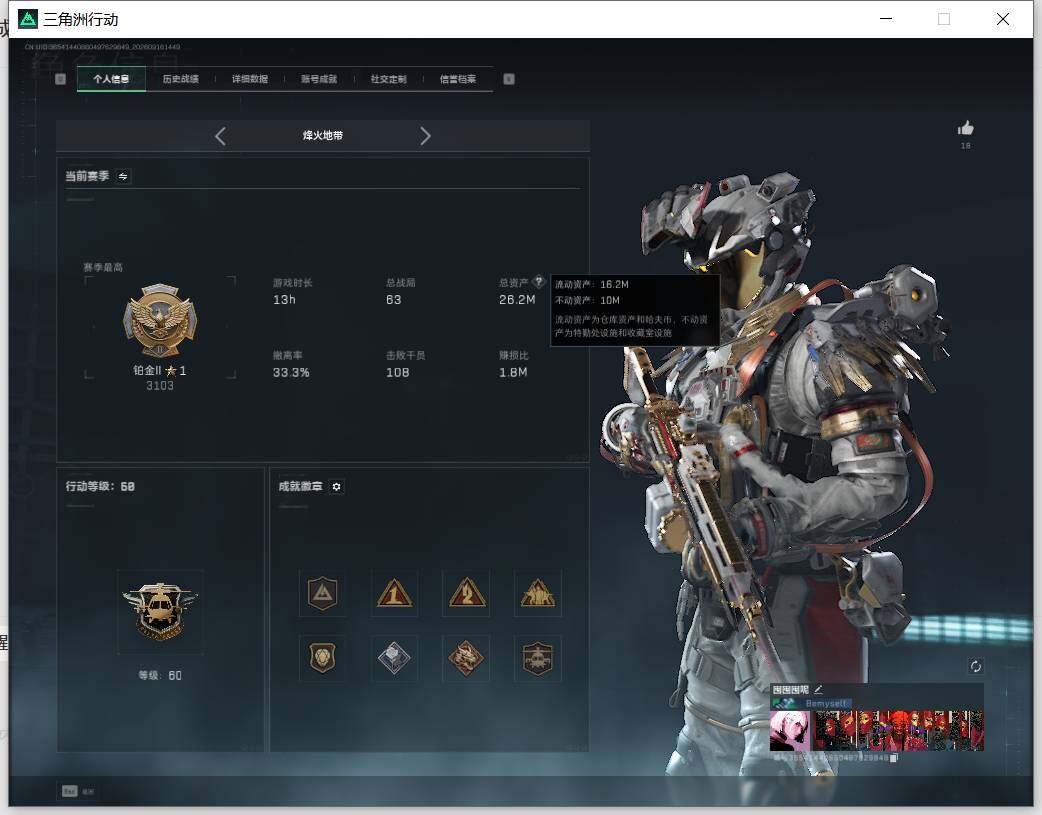Viewport: 1042px width, 815px height.
Task: Click the 总资产 value 26.2M
Action: coord(517,300)
